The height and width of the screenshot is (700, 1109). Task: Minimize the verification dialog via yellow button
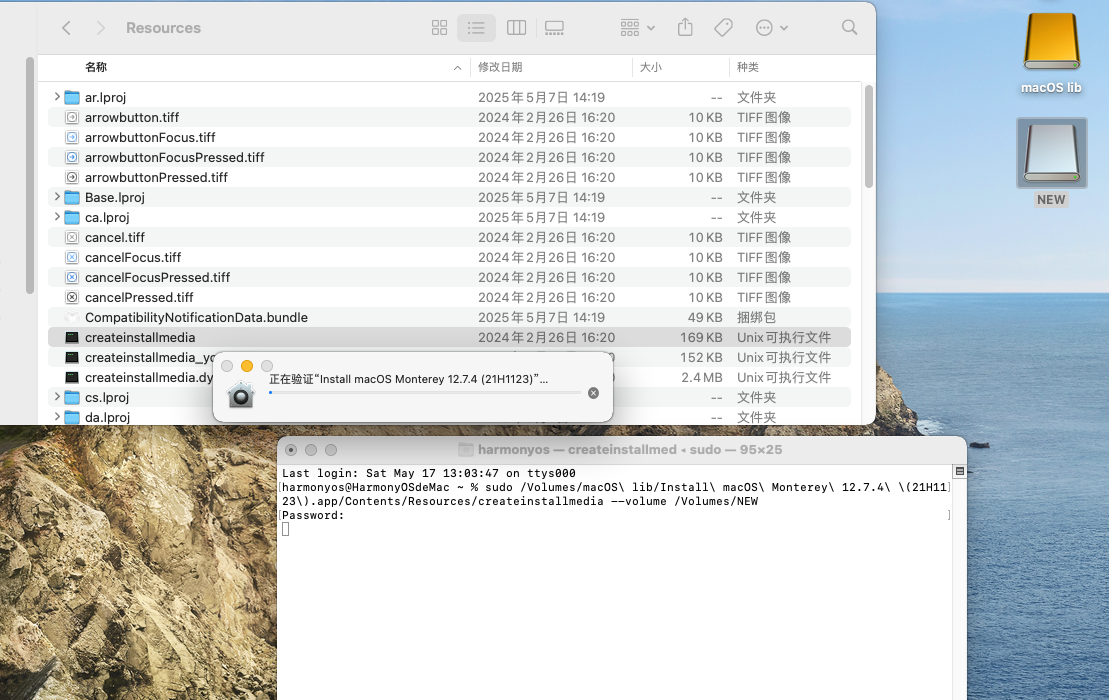coord(247,366)
